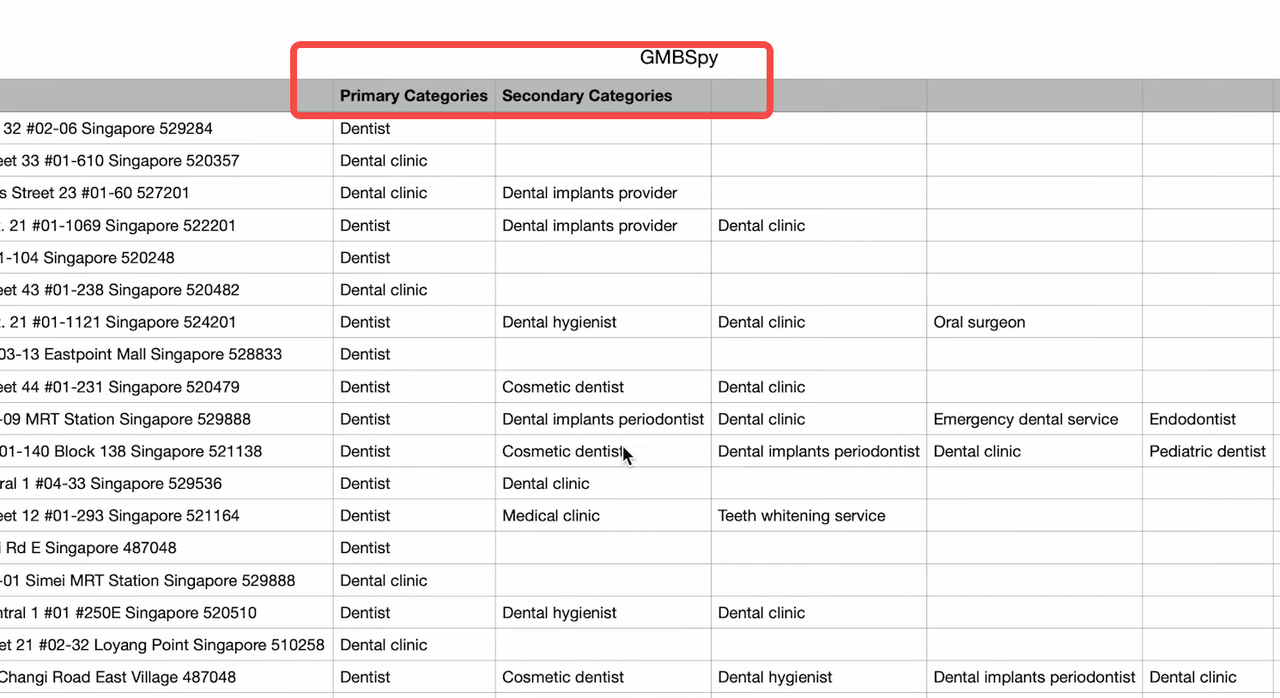Image resolution: width=1280 pixels, height=698 pixels.
Task: Select the Oral surgeon cell
Action: pos(1034,322)
